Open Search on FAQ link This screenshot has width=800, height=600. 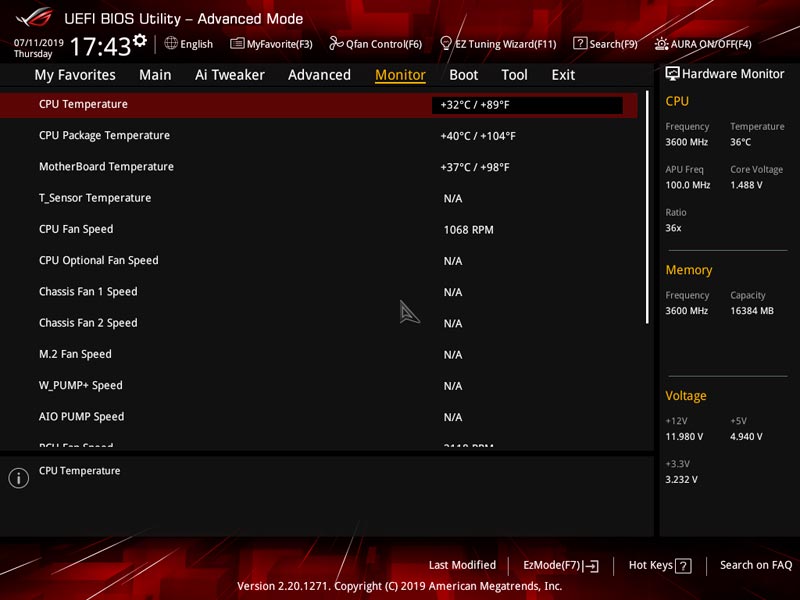pos(756,565)
